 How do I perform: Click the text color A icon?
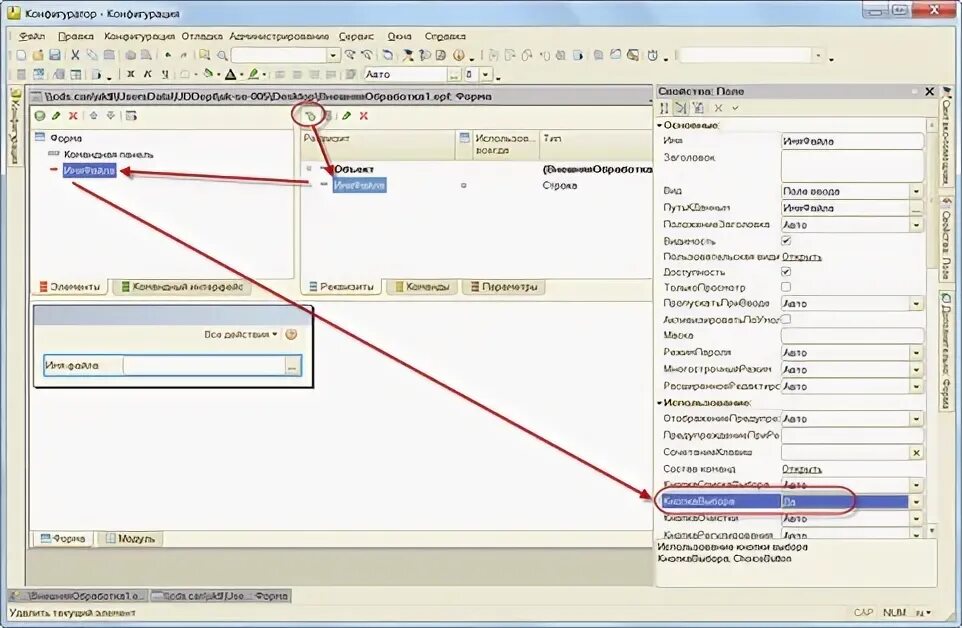point(231,74)
